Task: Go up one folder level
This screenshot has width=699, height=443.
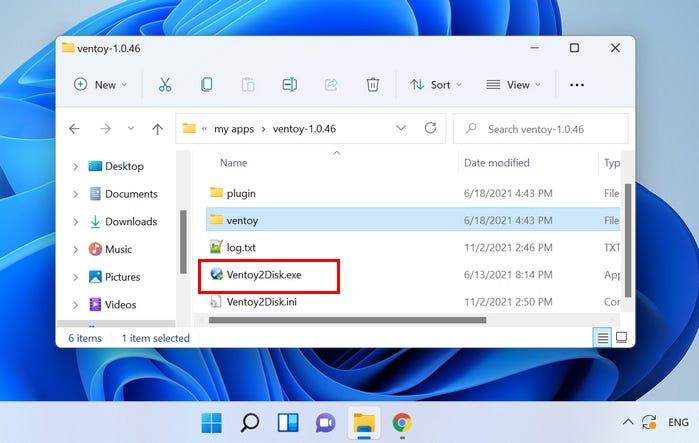Action: (157, 129)
